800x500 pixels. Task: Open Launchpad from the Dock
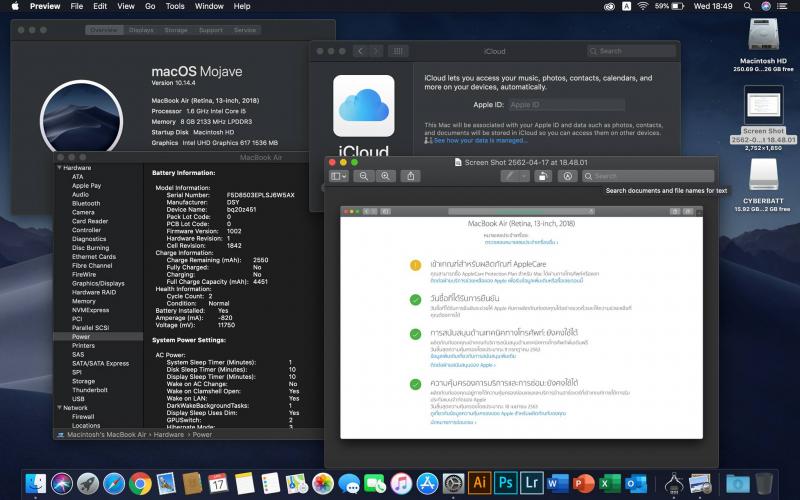(x=88, y=483)
